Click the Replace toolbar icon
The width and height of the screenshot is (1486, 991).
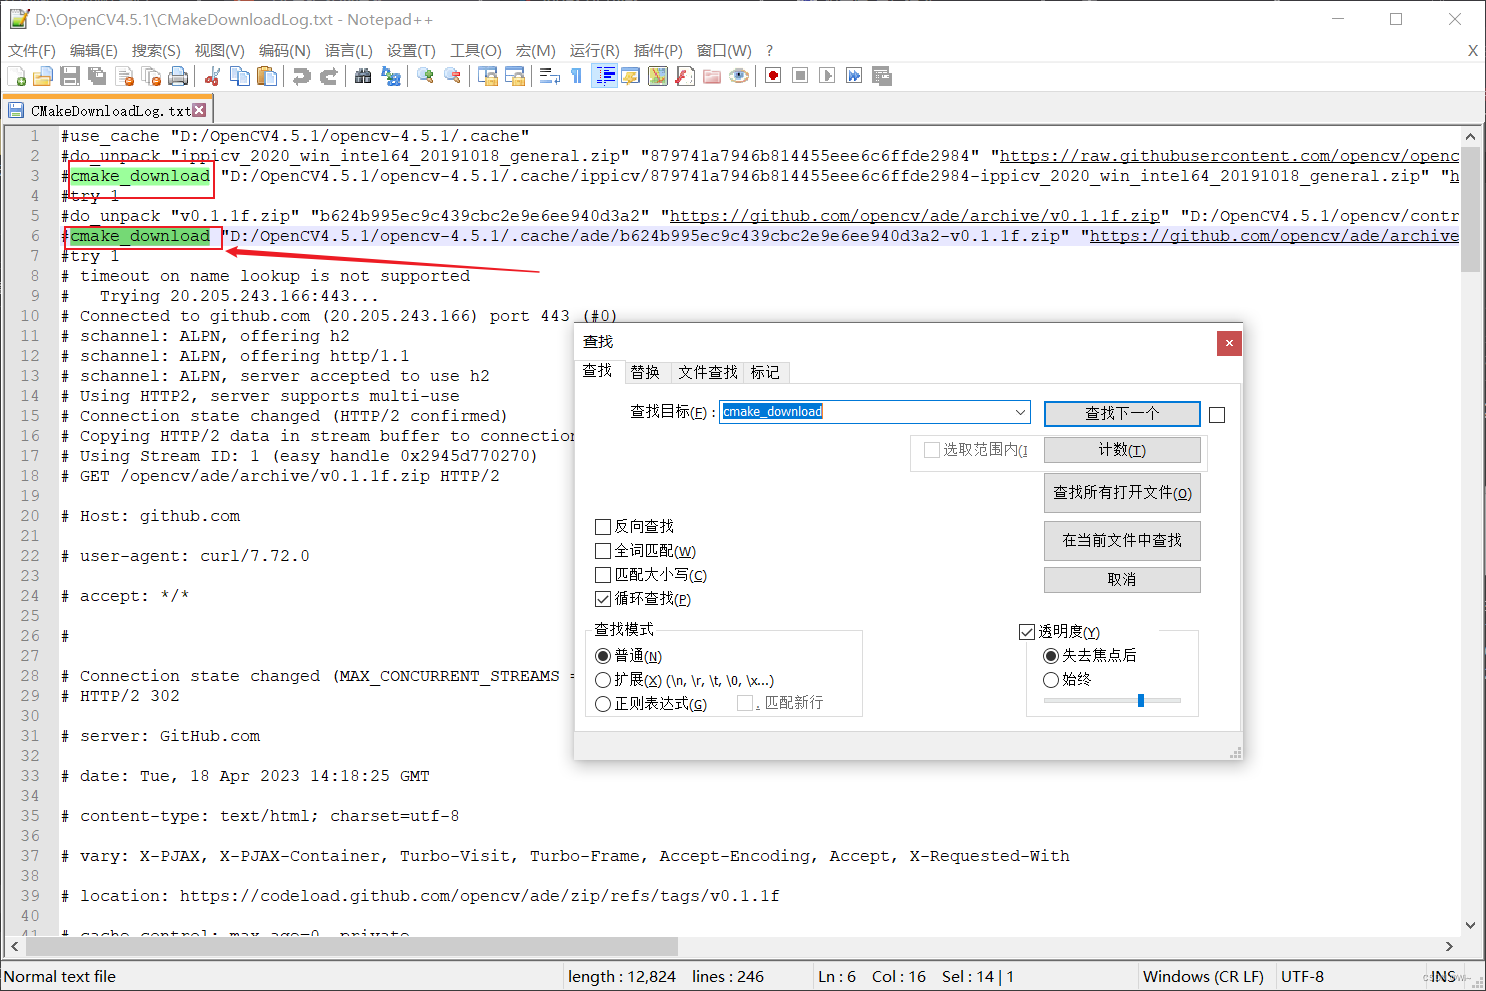(391, 76)
